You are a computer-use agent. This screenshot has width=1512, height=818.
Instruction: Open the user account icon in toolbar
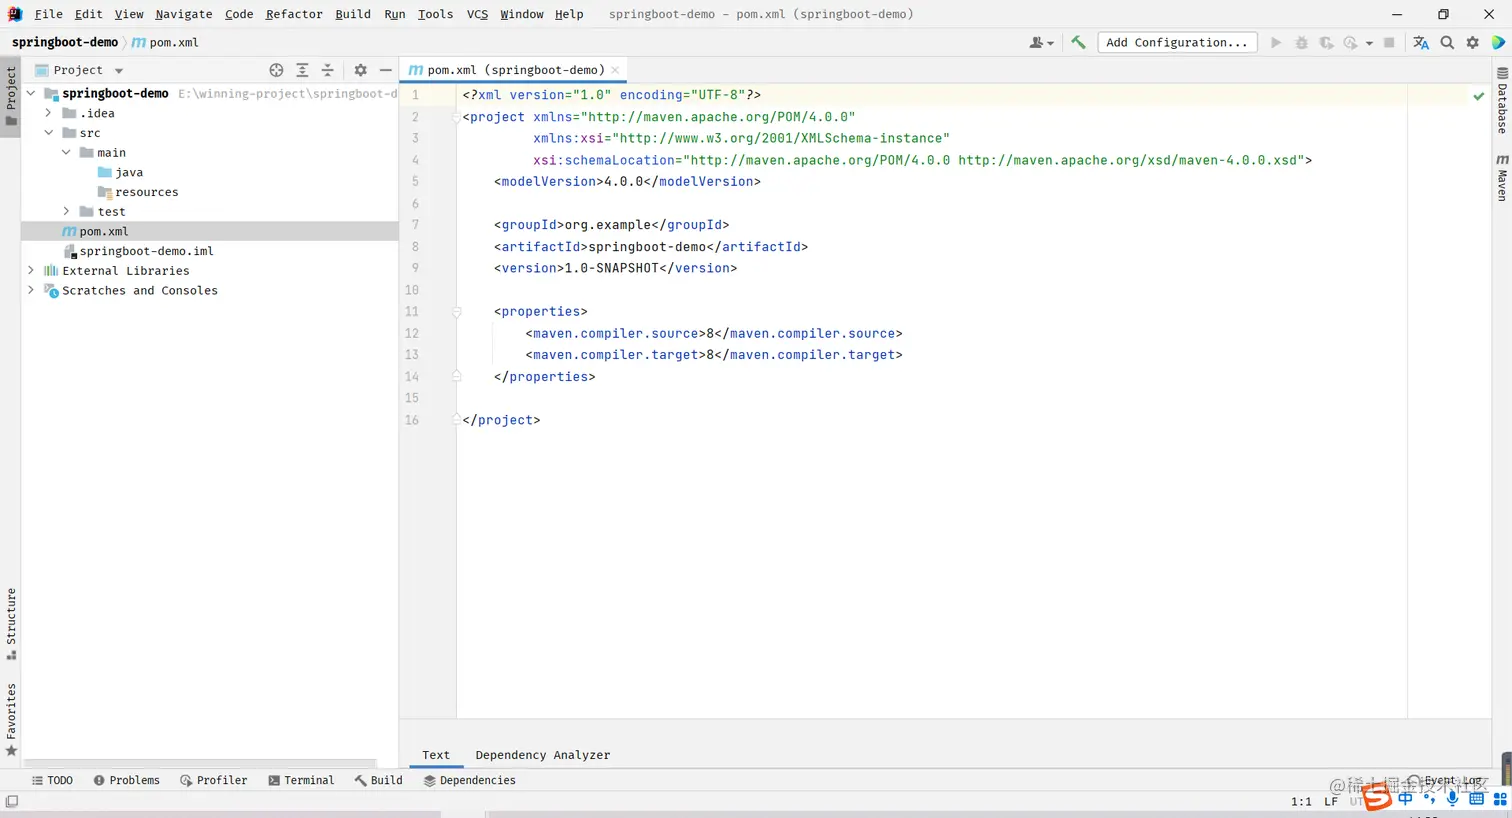1041,43
